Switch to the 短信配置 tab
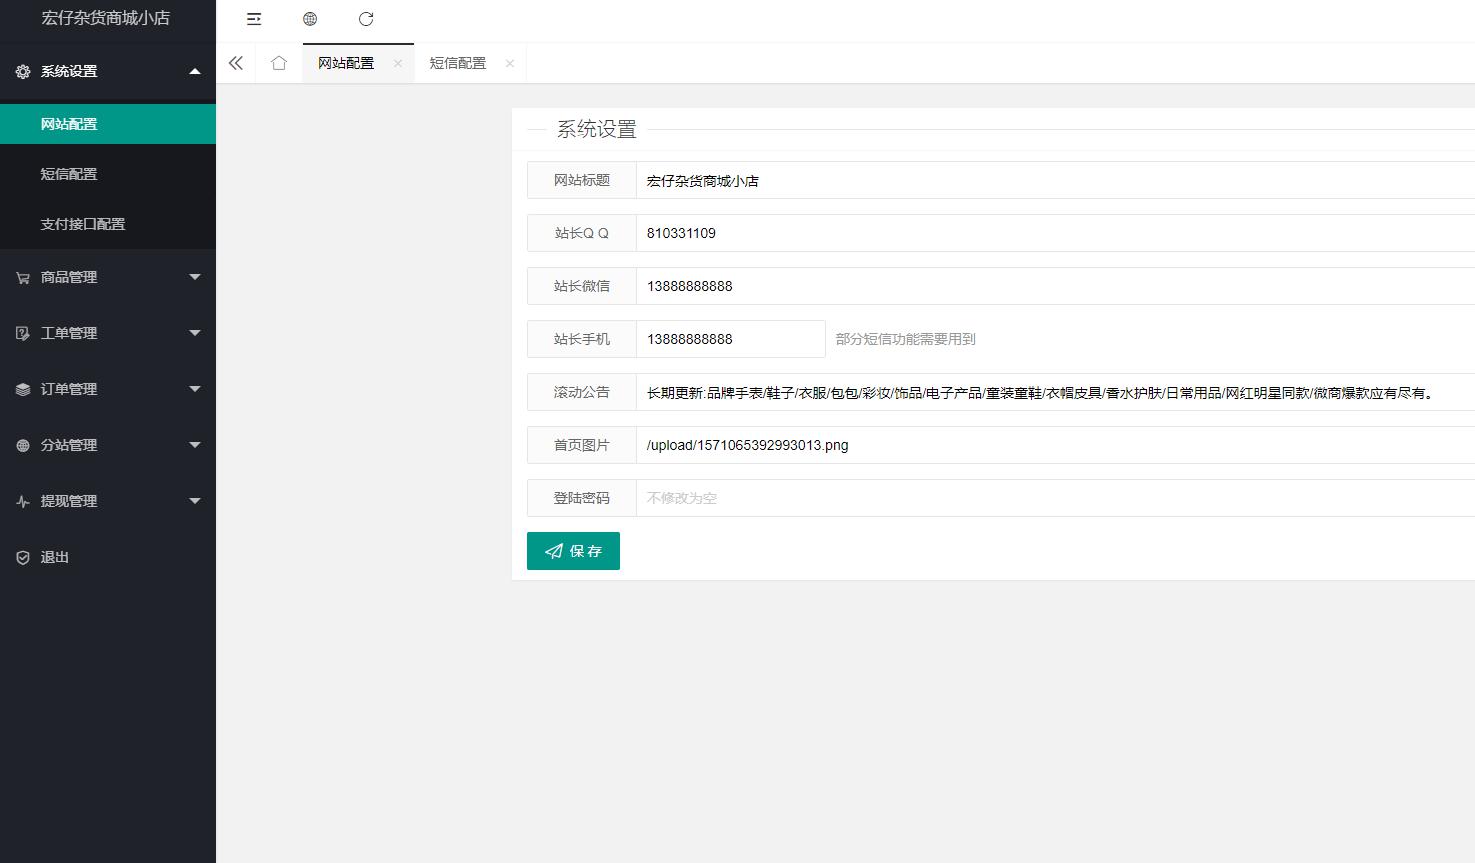Viewport: 1475px width, 863px height. (x=457, y=63)
